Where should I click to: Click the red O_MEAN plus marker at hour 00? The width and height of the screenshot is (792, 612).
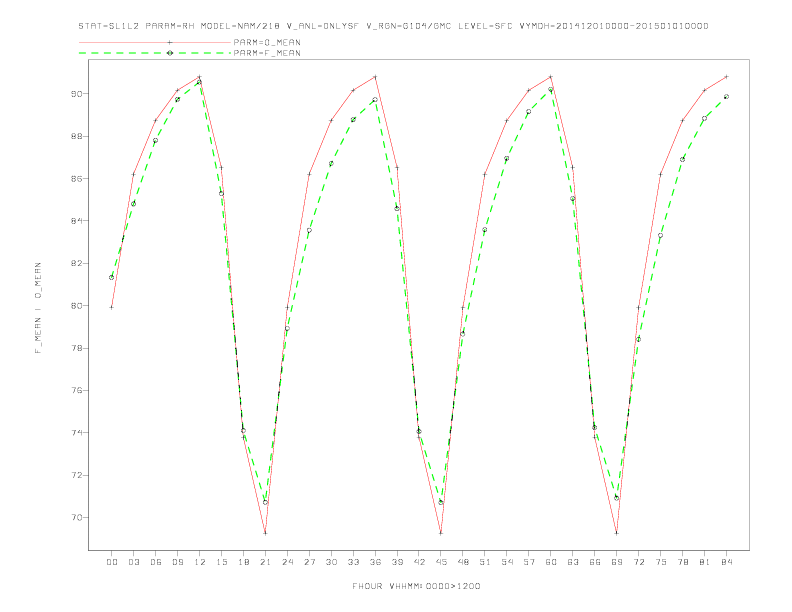click(112, 307)
